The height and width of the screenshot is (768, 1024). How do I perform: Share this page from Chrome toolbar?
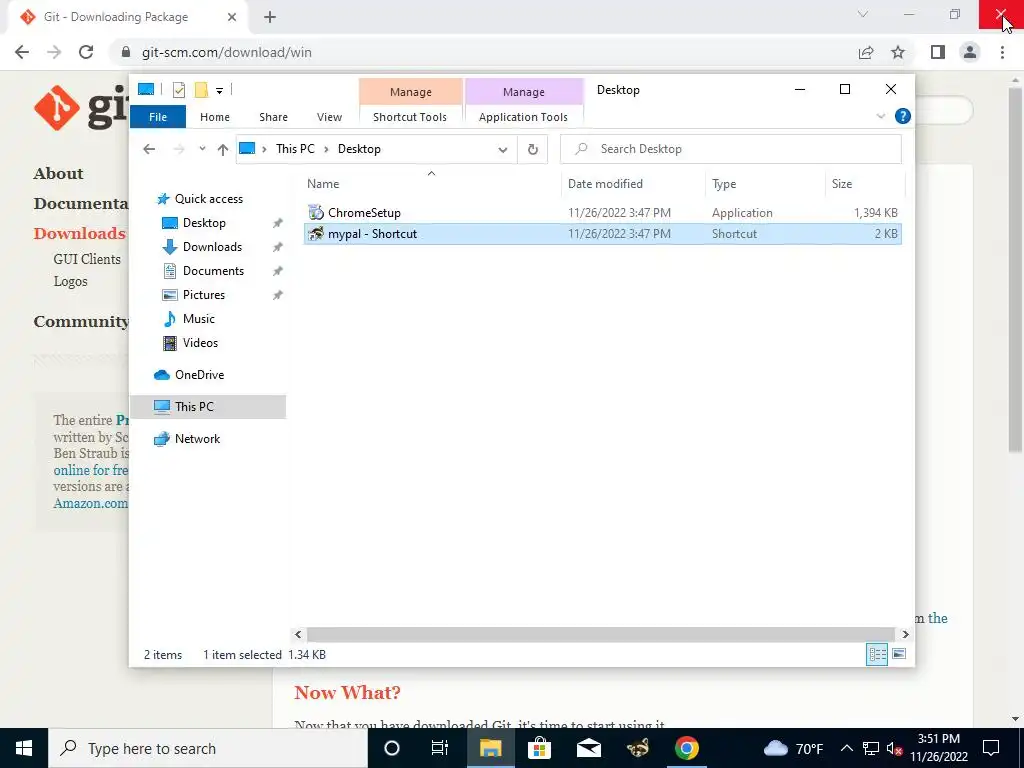click(x=866, y=52)
